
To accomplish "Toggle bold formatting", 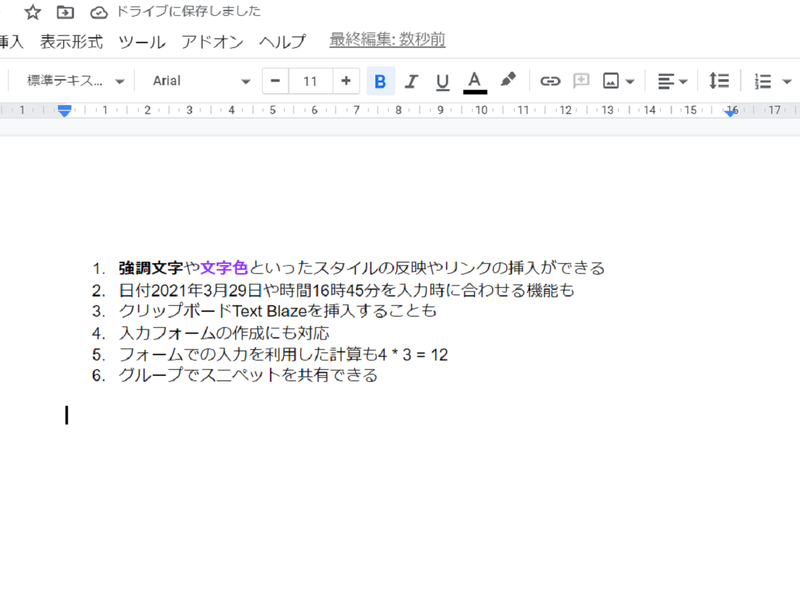I will pyautogui.click(x=380, y=80).
